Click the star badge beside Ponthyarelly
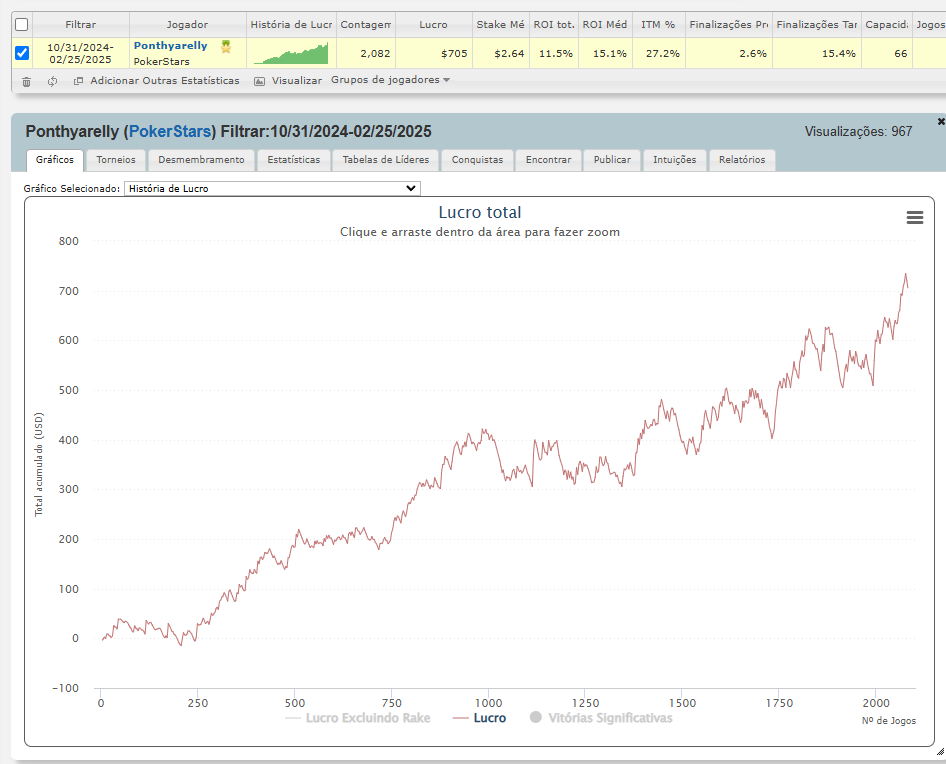Viewport: 946px width, 764px height. pyautogui.click(x=226, y=46)
